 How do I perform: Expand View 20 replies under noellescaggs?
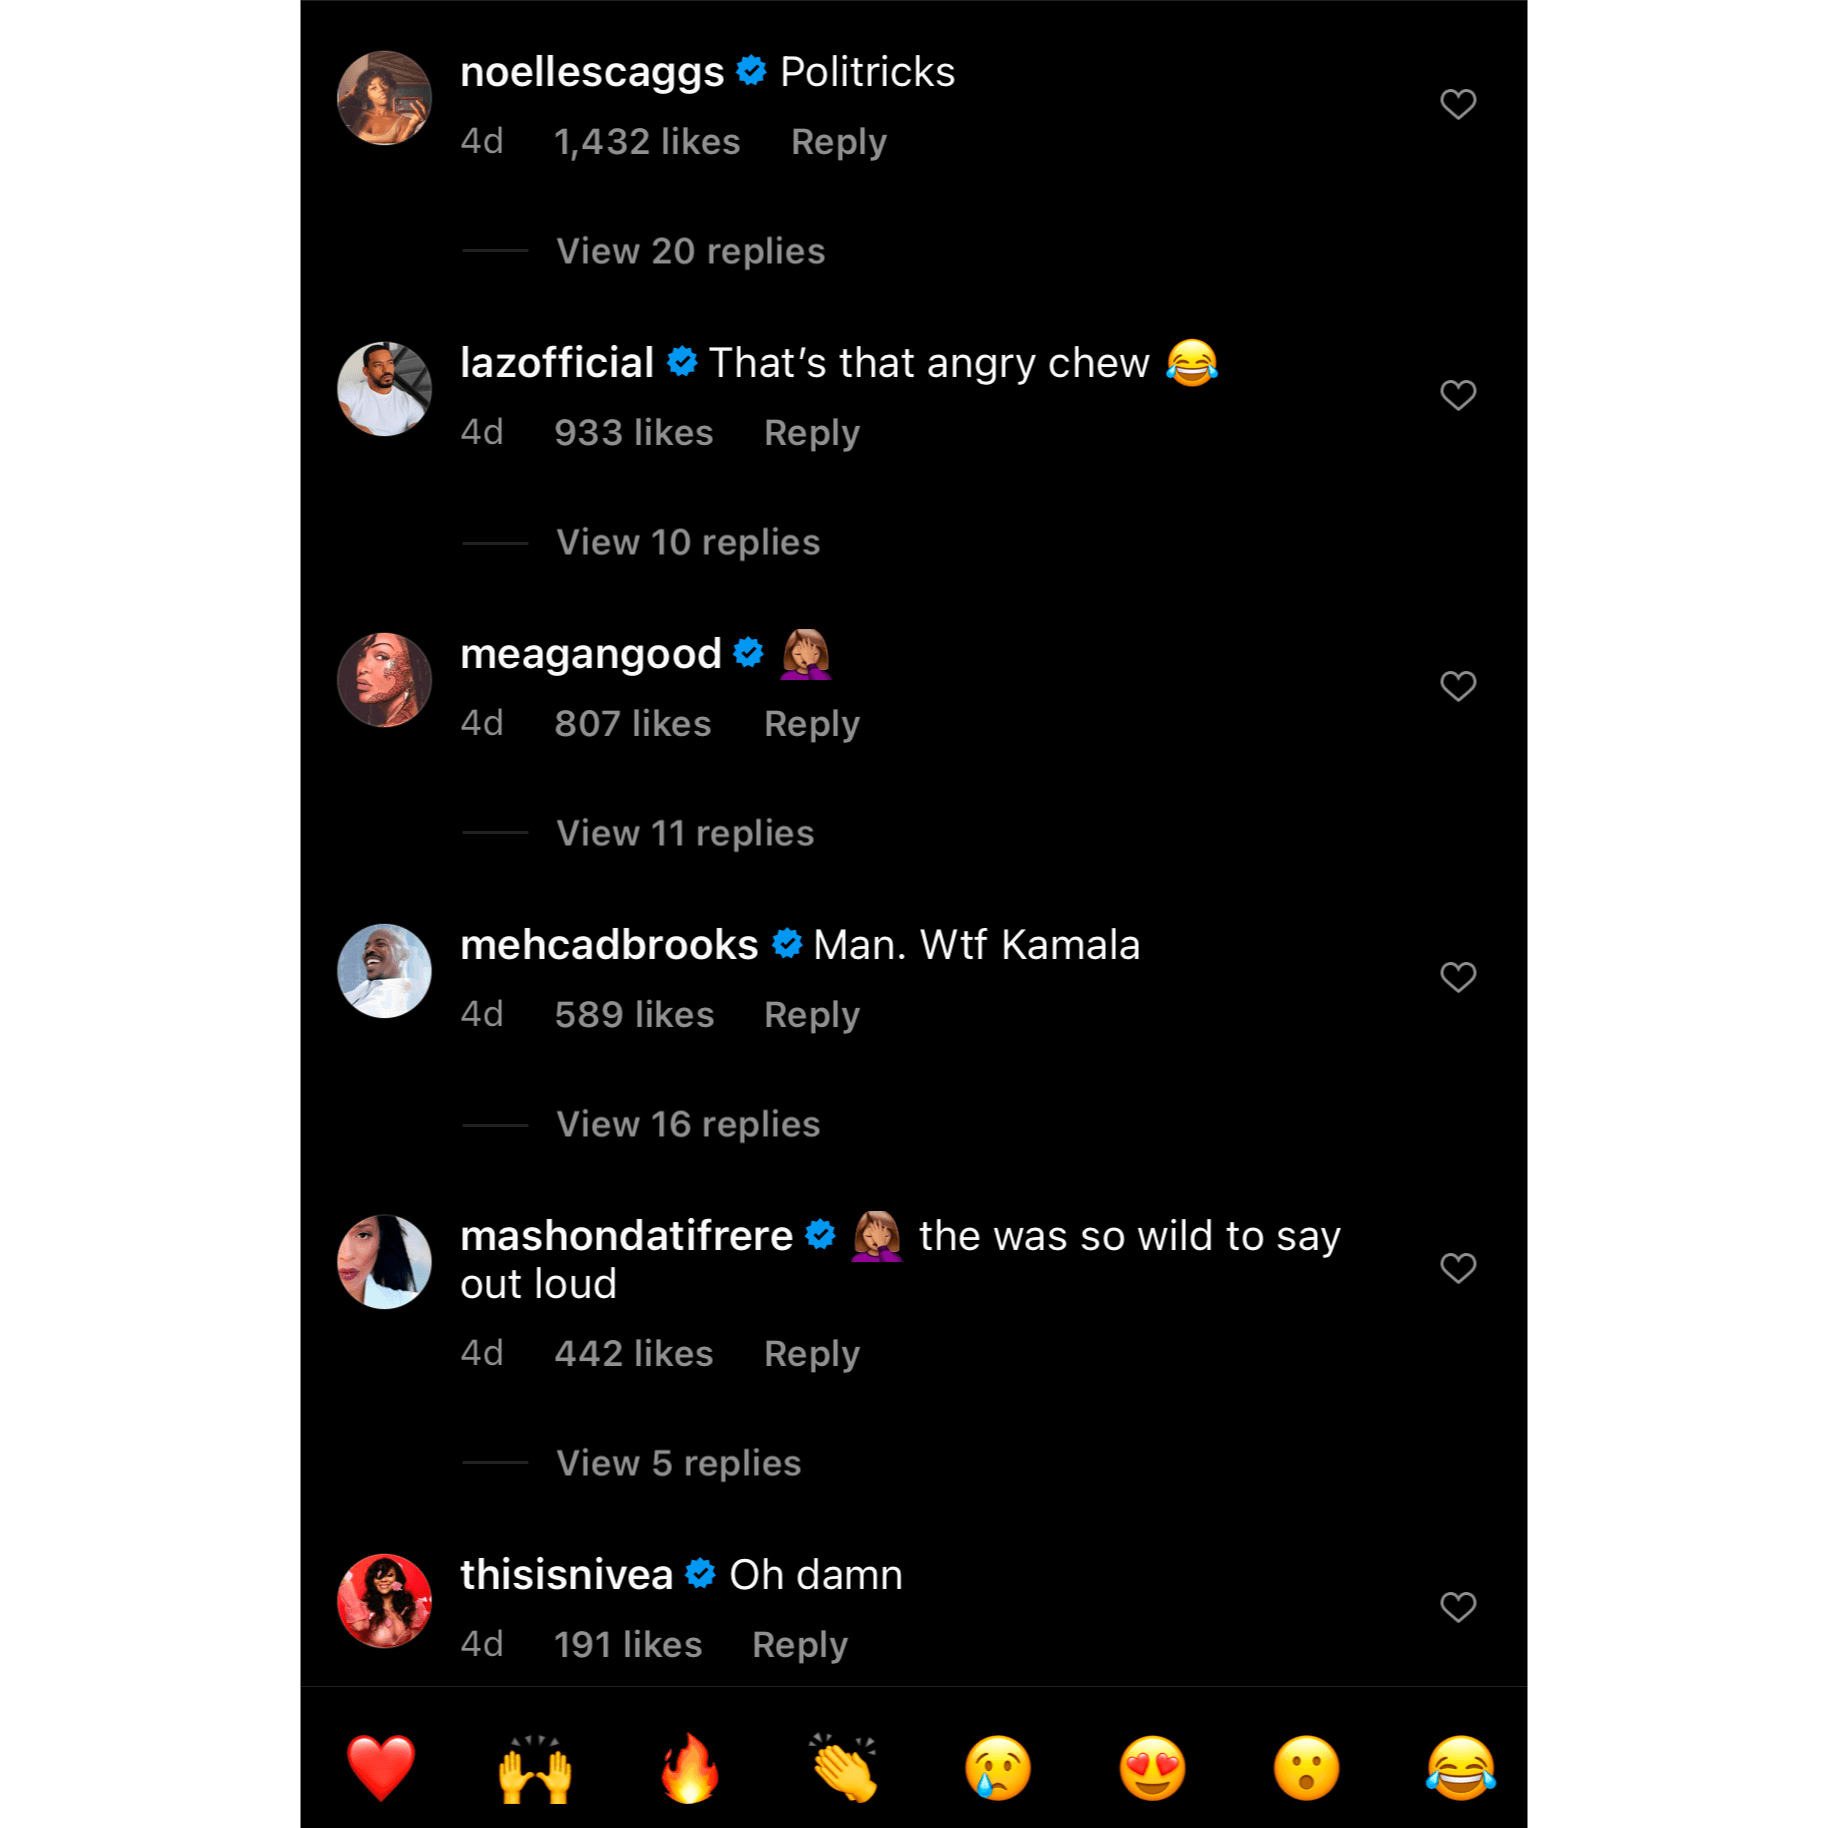(690, 251)
